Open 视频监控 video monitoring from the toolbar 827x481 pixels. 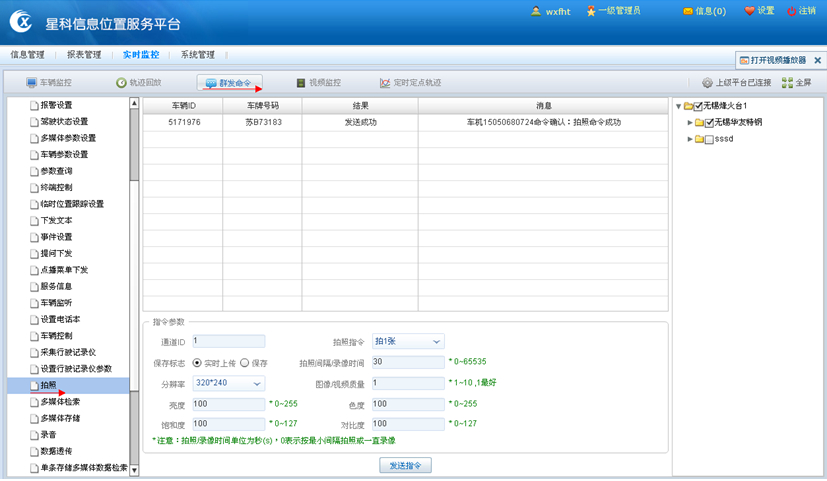point(300,83)
